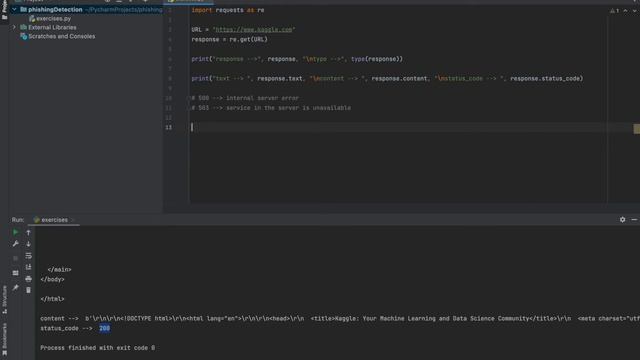The image size is (640, 360).
Task: Click line number 13 in the gutter
Action: [169, 127]
